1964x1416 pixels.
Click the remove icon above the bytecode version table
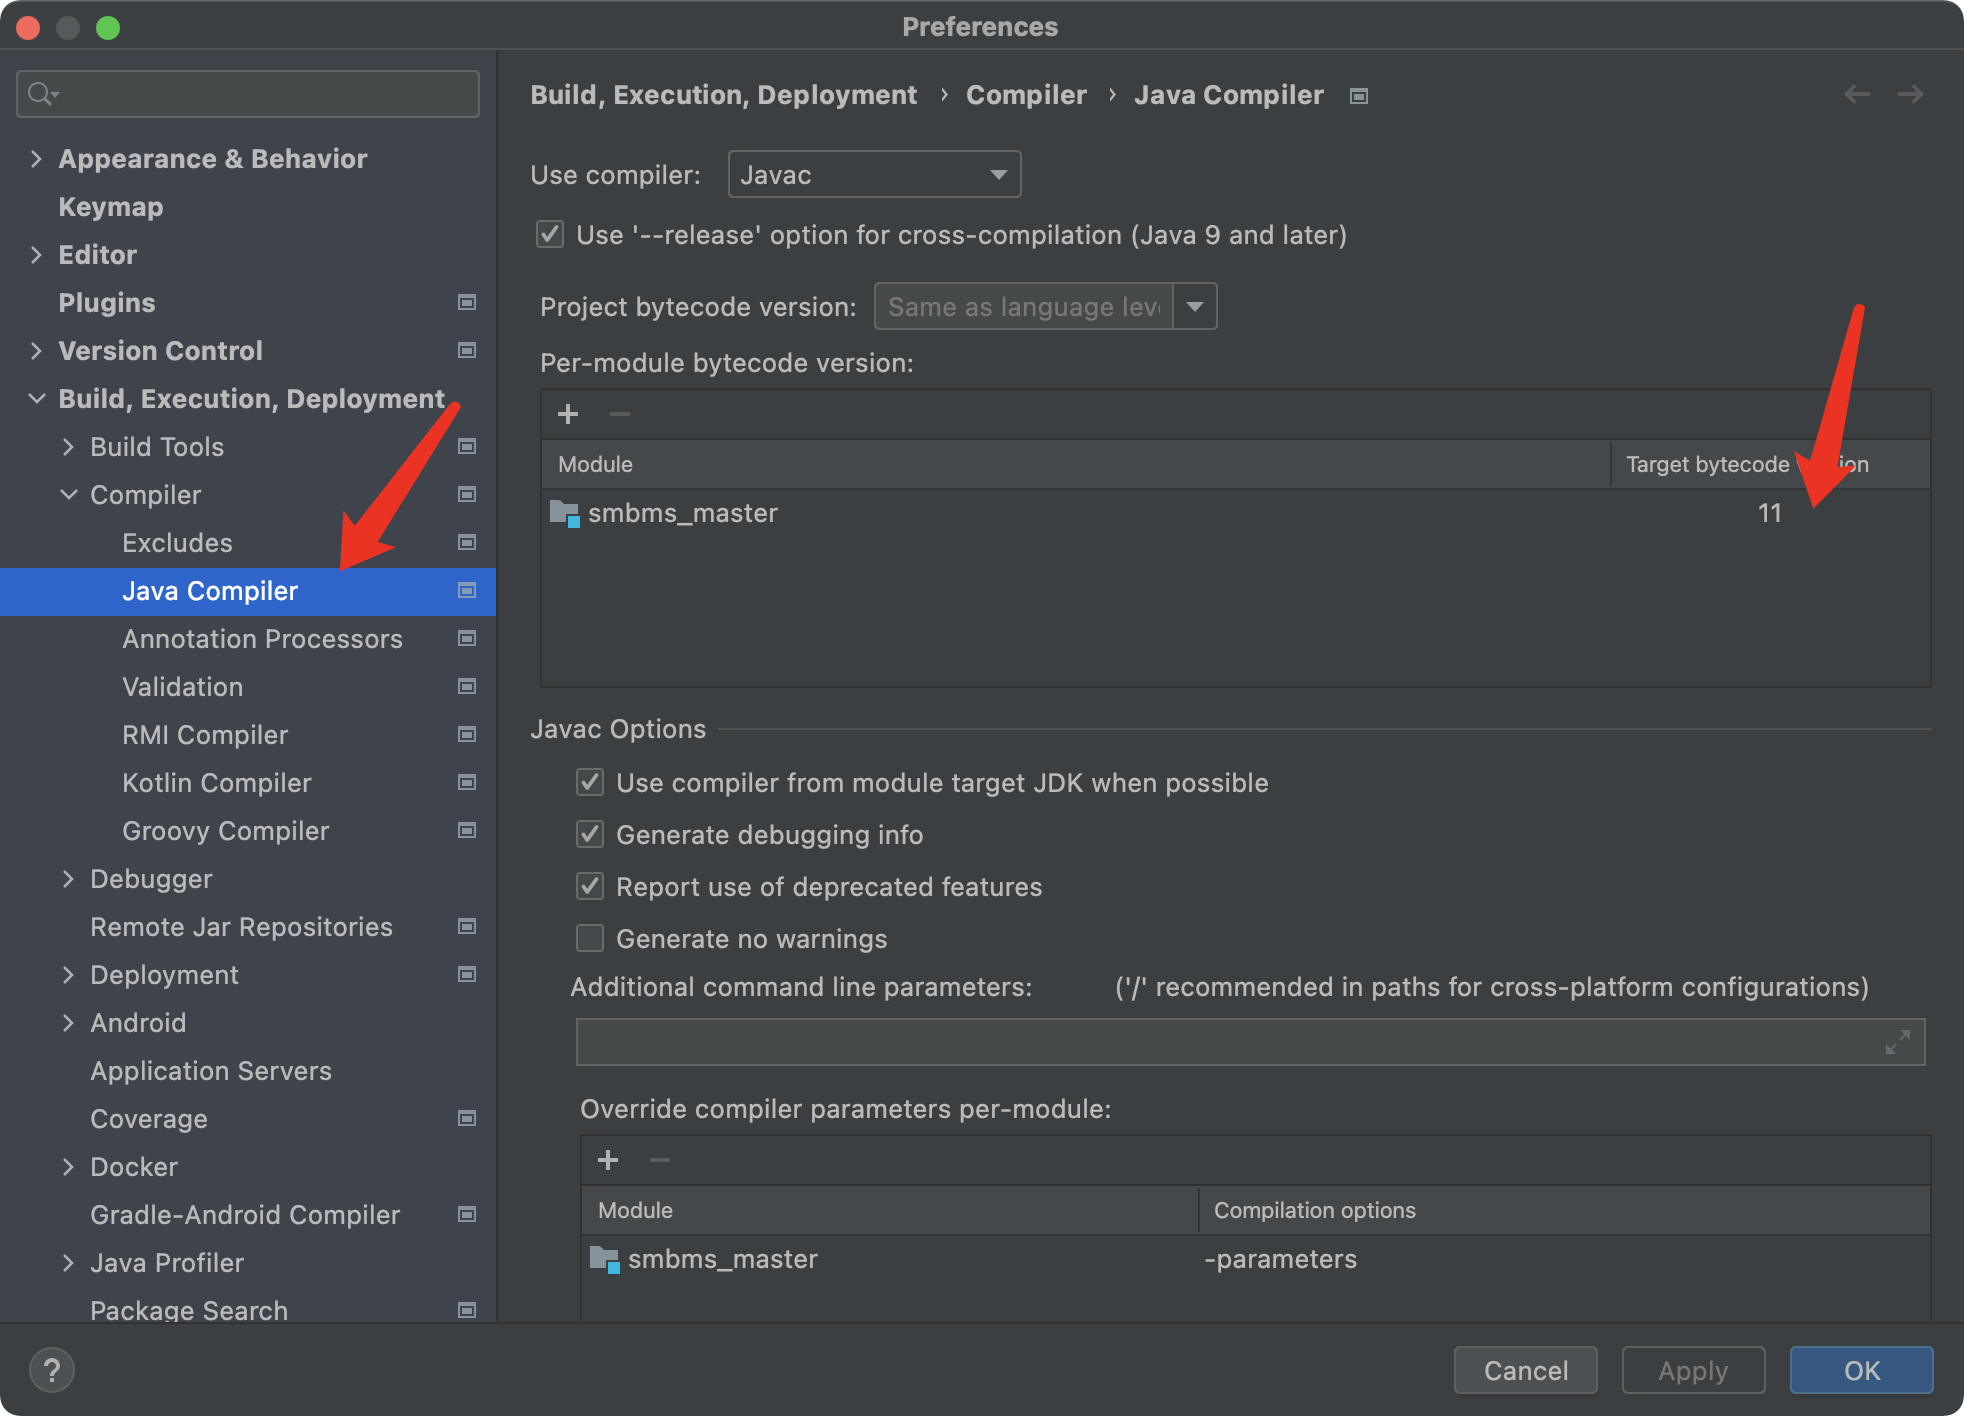pos(619,413)
